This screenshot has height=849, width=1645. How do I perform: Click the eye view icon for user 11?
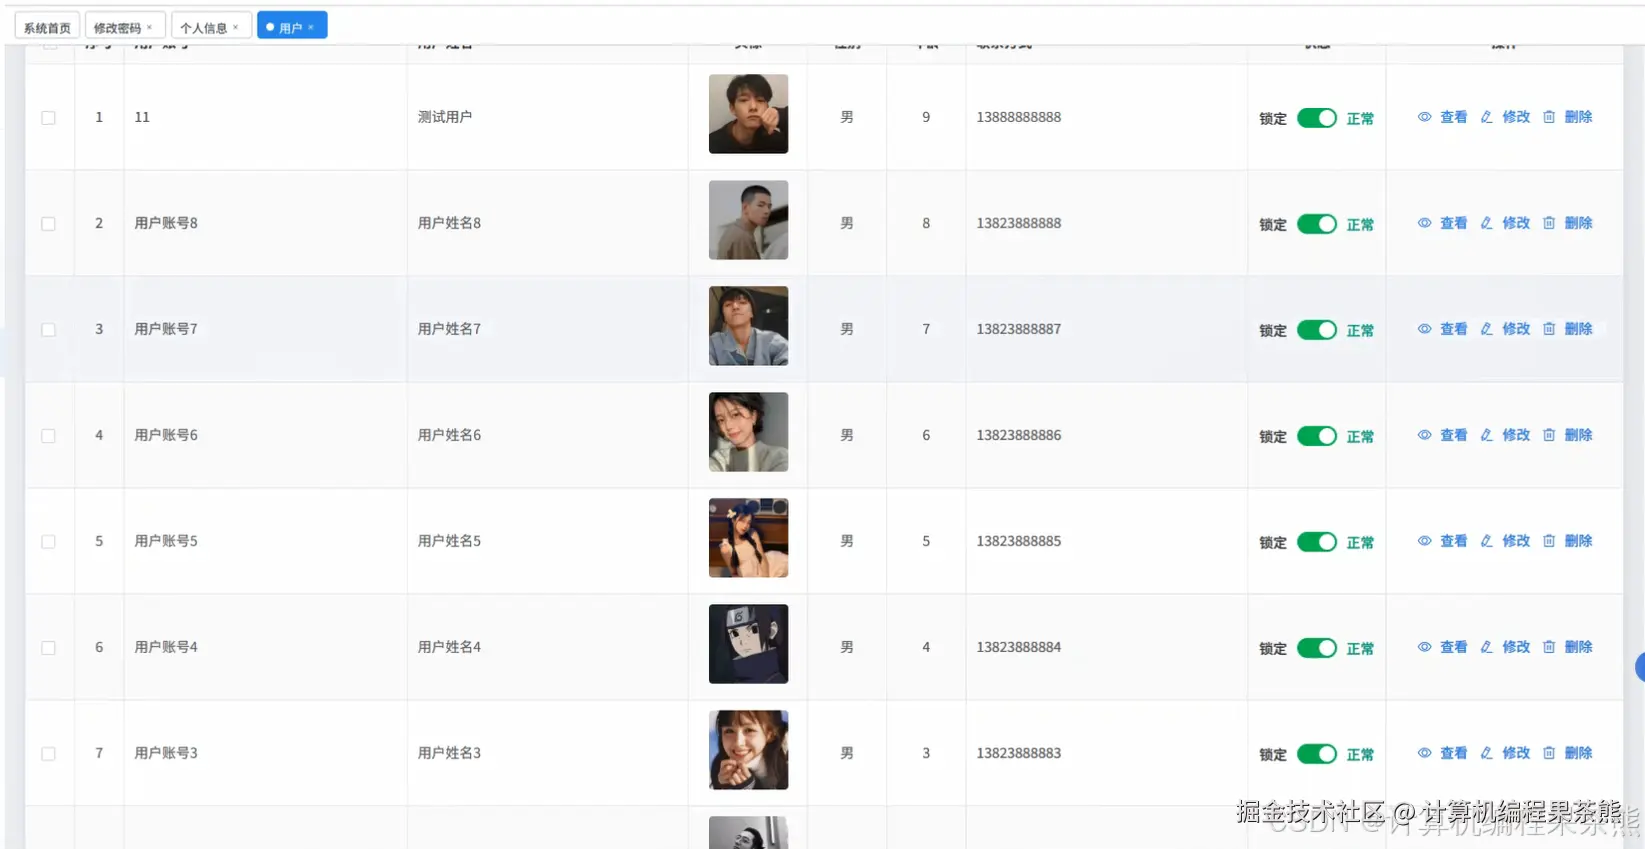coord(1424,117)
